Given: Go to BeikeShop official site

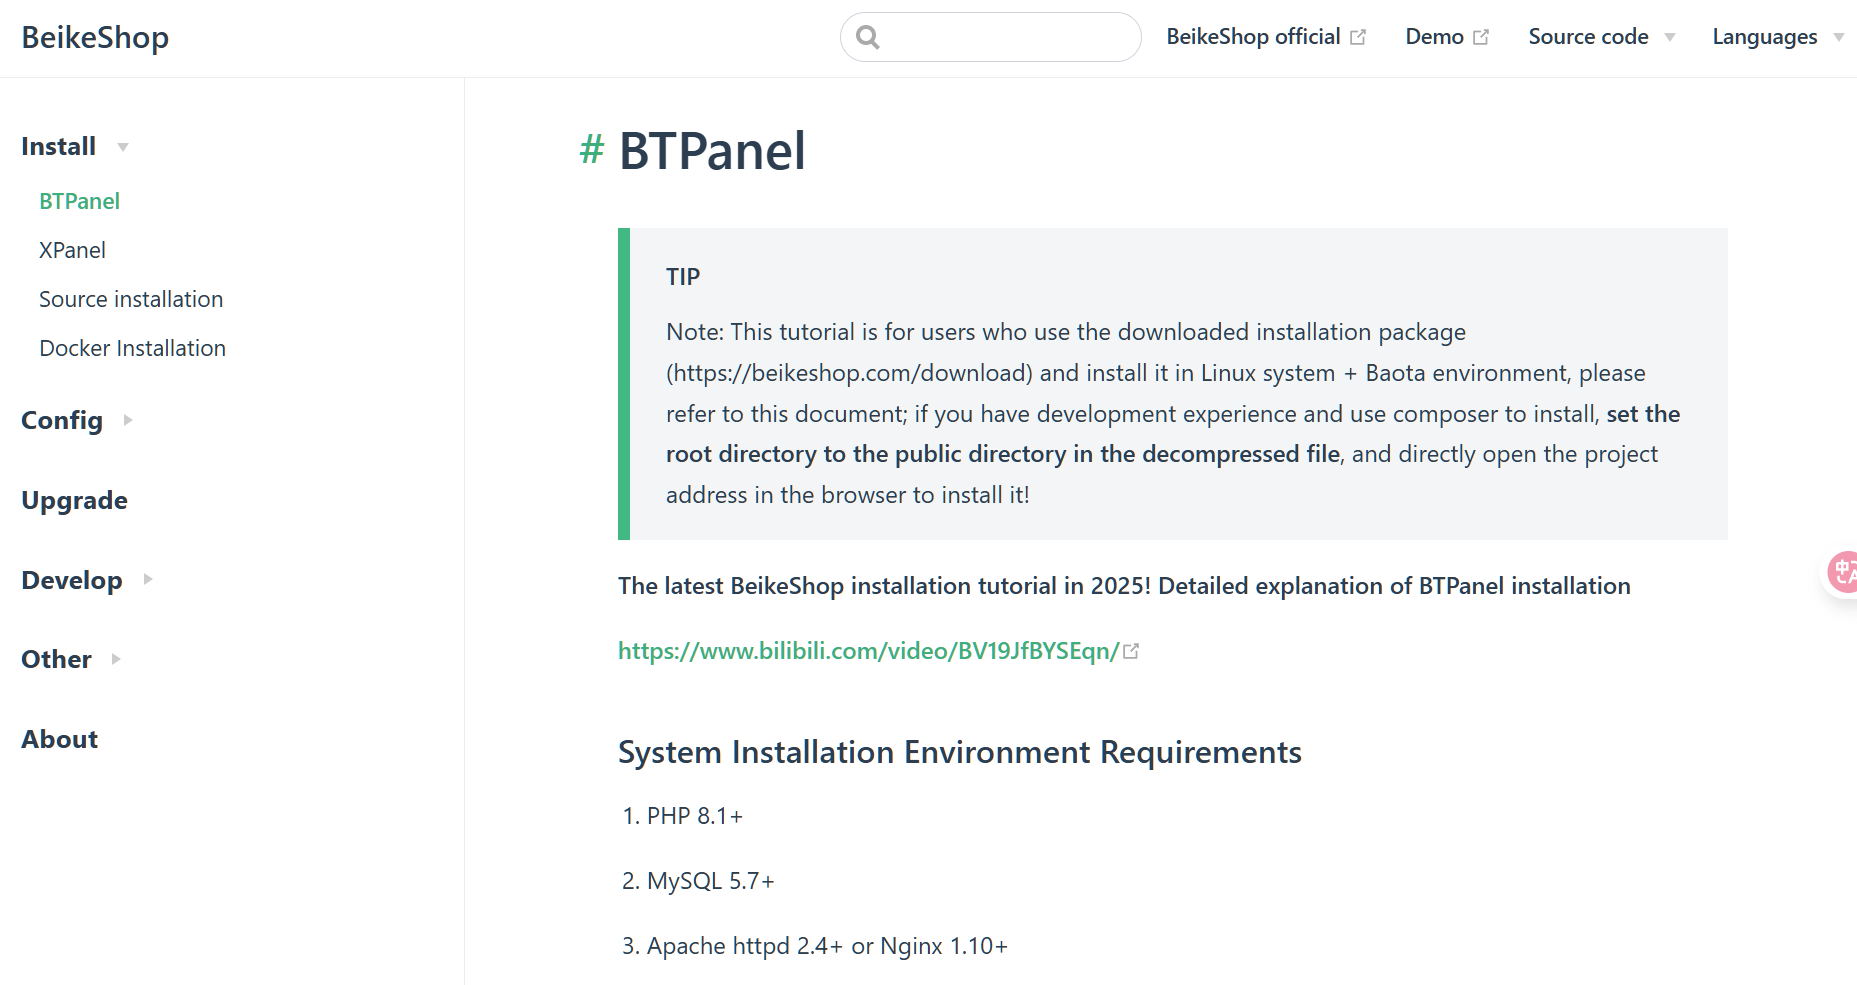Looking at the screenshot, I should (x=1253, y=37).
